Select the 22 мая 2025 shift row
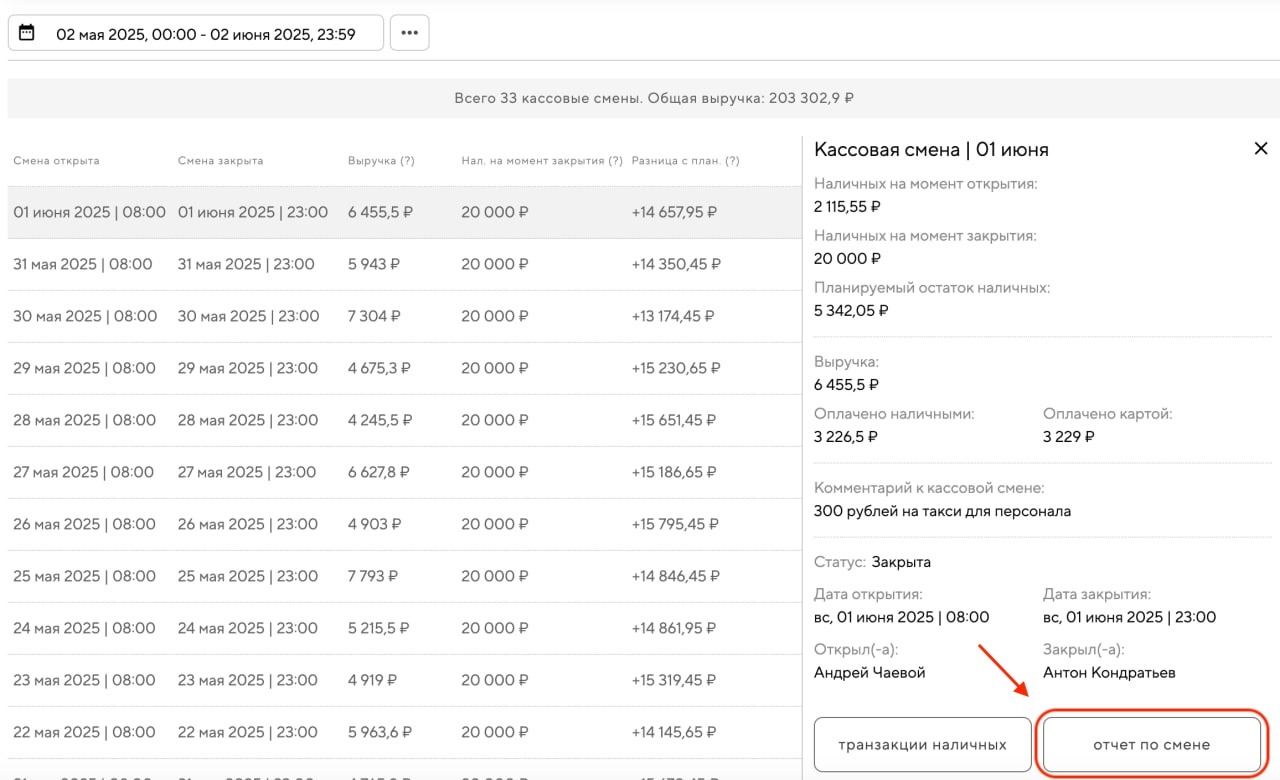Image resolution: width=1280 pixels, height=780 pixels. 400,732
